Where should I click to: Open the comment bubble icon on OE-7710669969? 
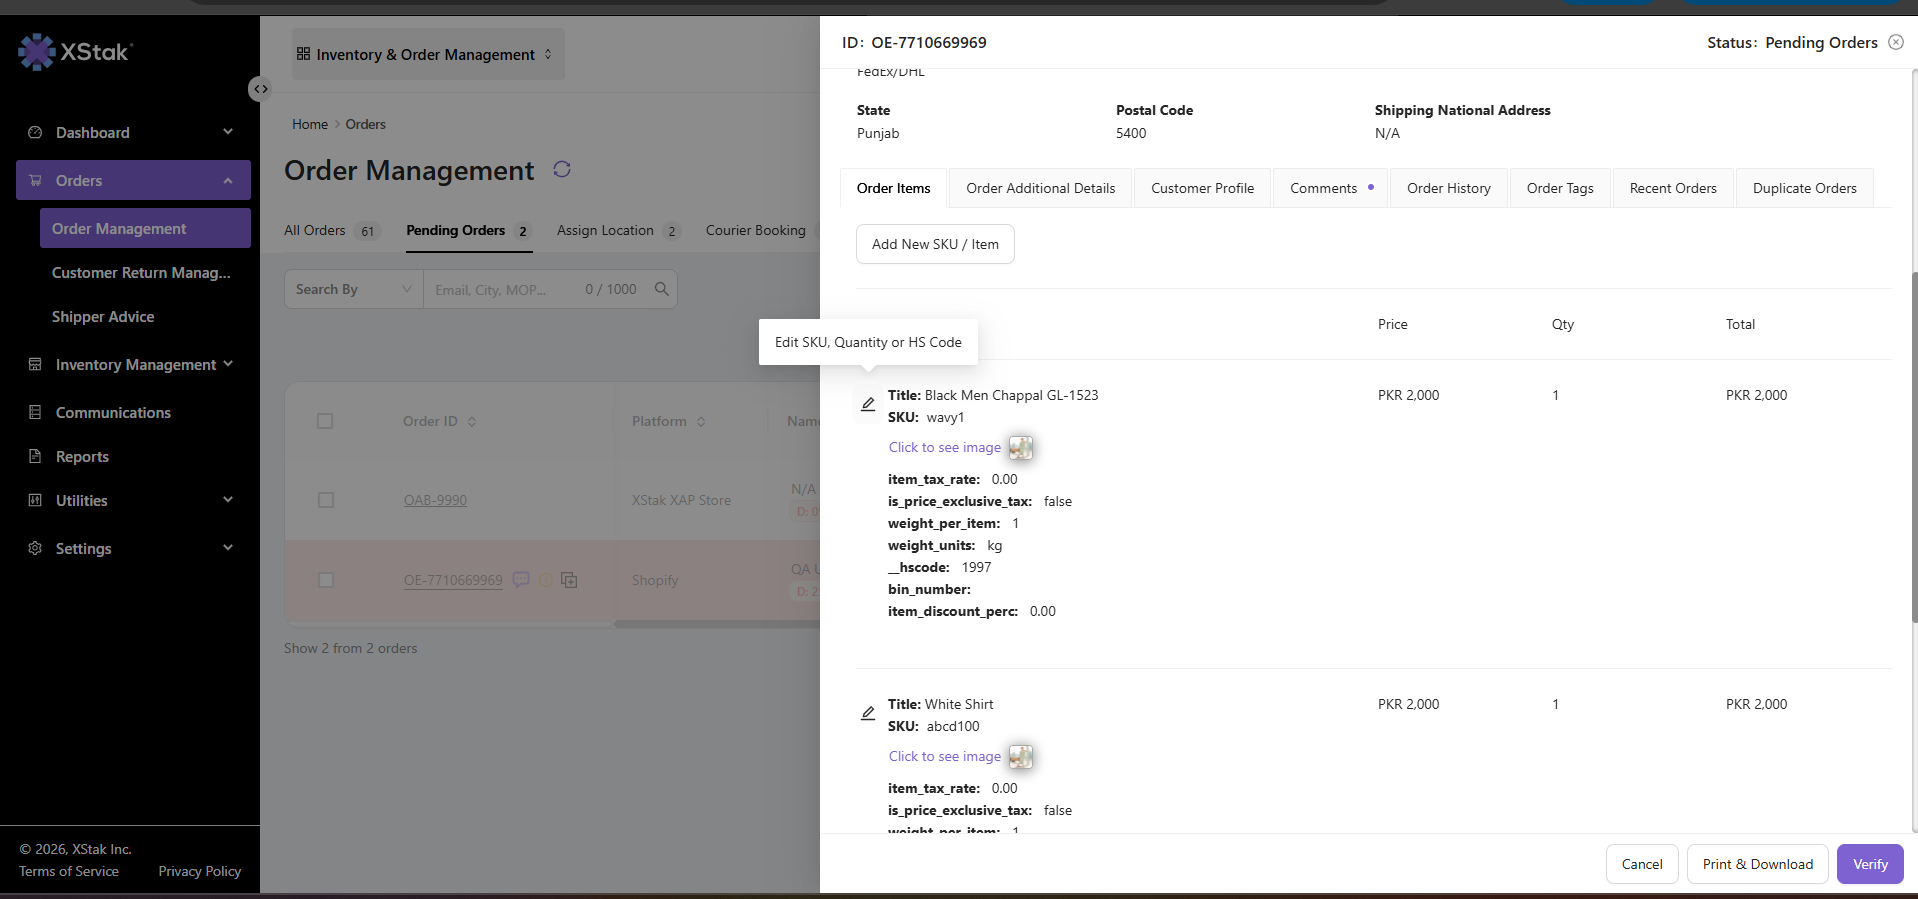click(521, 579)
